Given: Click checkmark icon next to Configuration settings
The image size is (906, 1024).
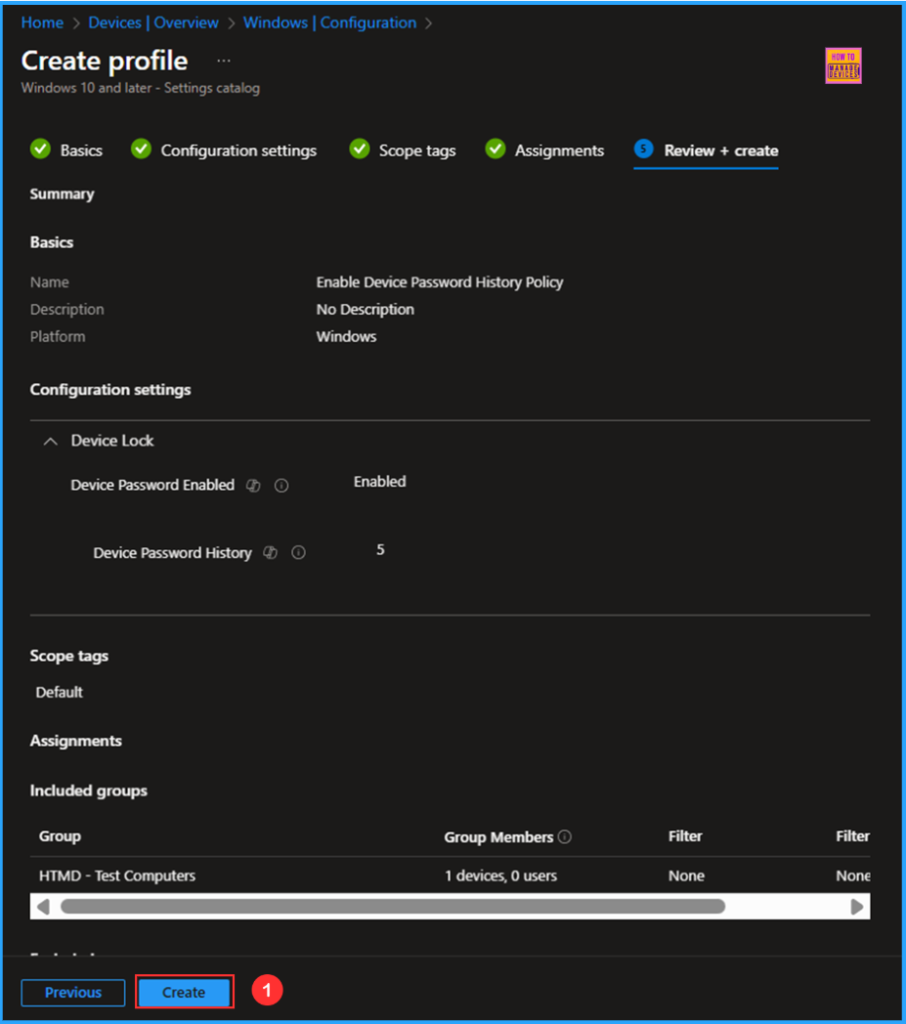Looking at the screenshot, I should (141, 149).
